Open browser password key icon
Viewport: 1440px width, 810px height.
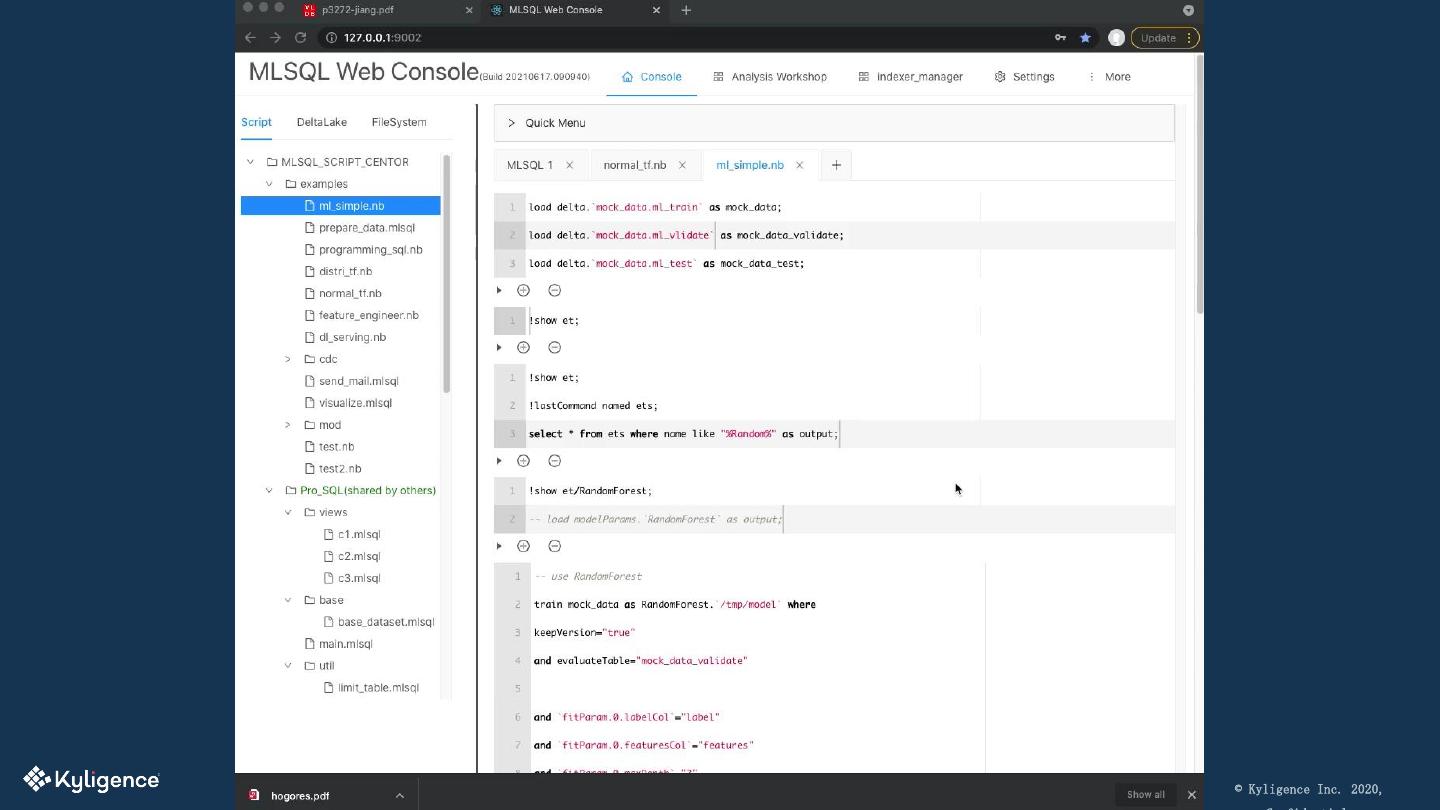tap(1060, 38)
